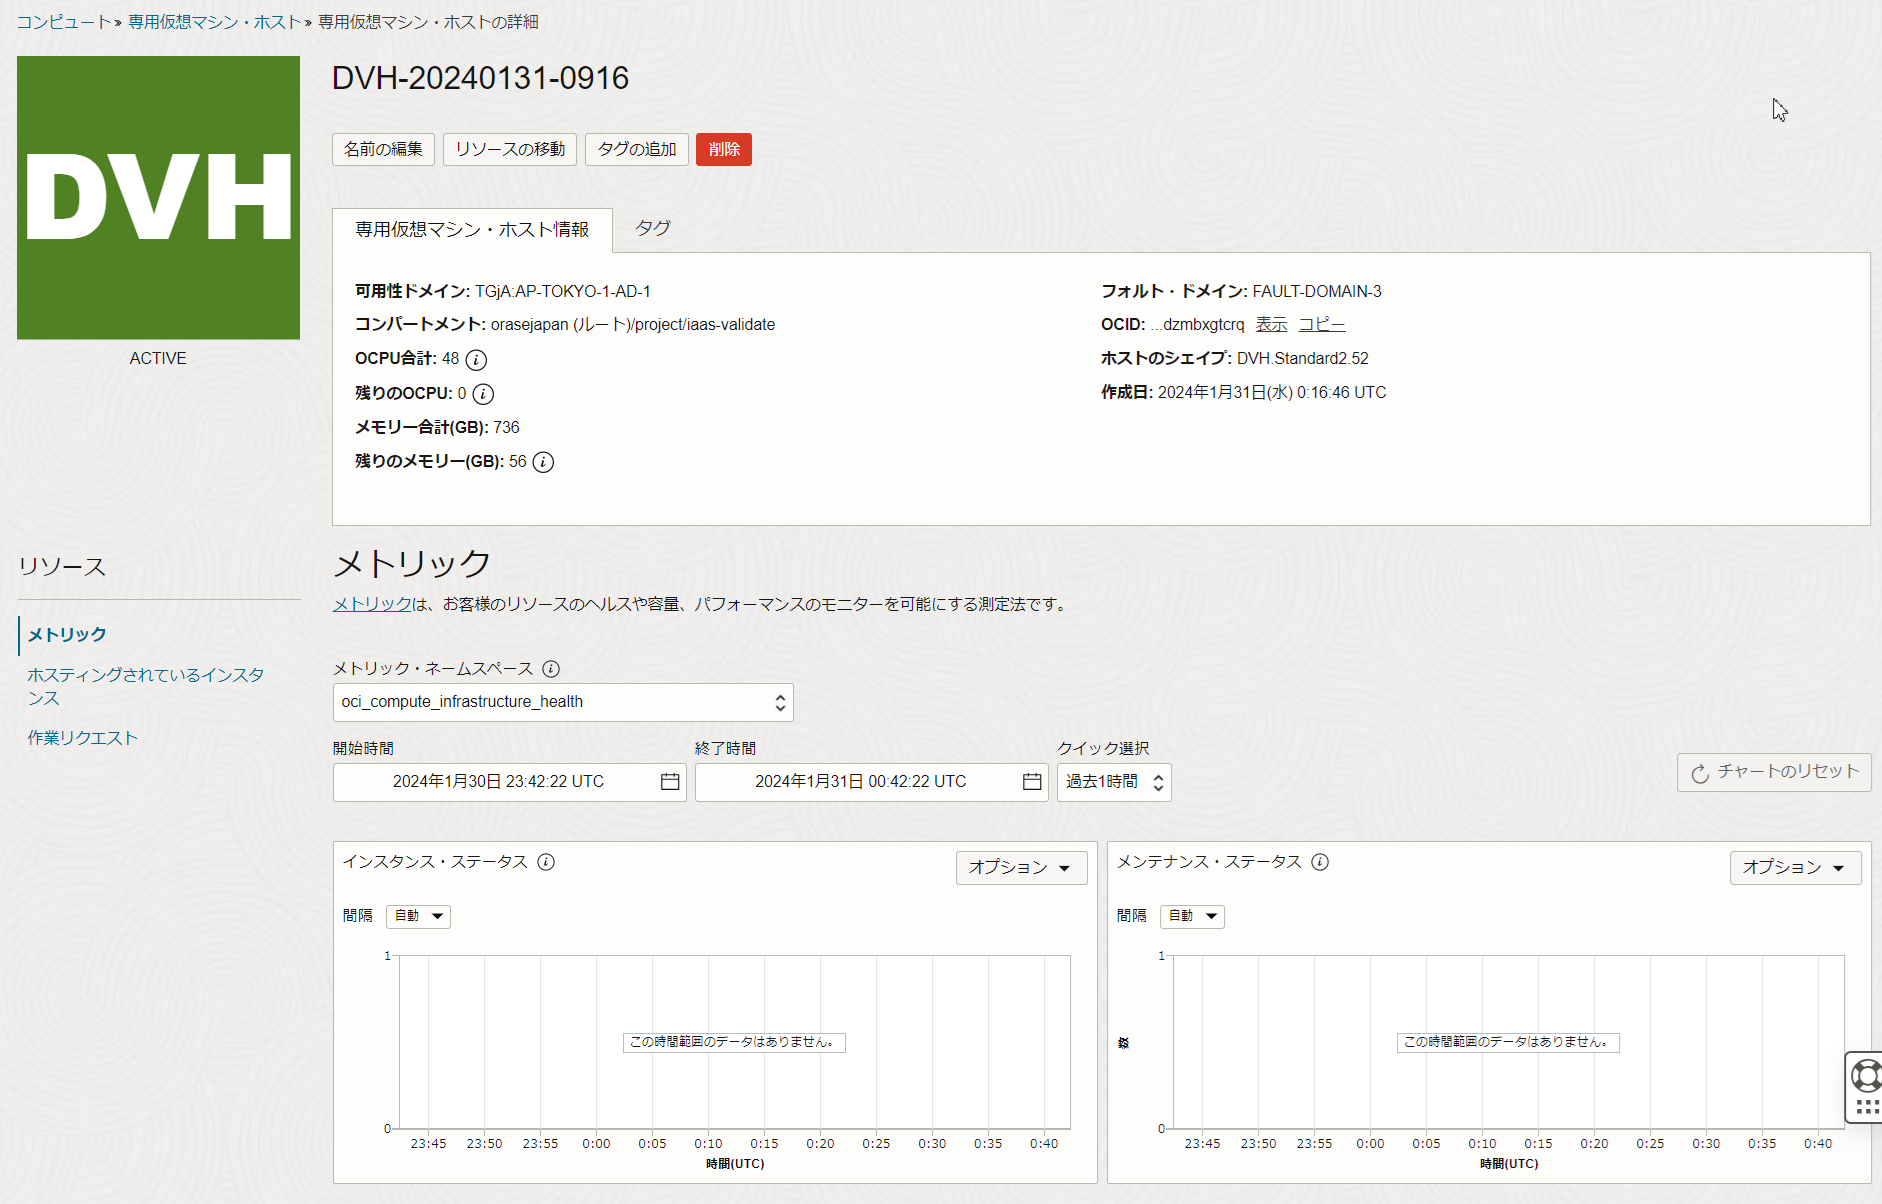Open 作業リクエスト resource section
This screenshot has width=1882, height=1204.
click(x=82, y=738)
